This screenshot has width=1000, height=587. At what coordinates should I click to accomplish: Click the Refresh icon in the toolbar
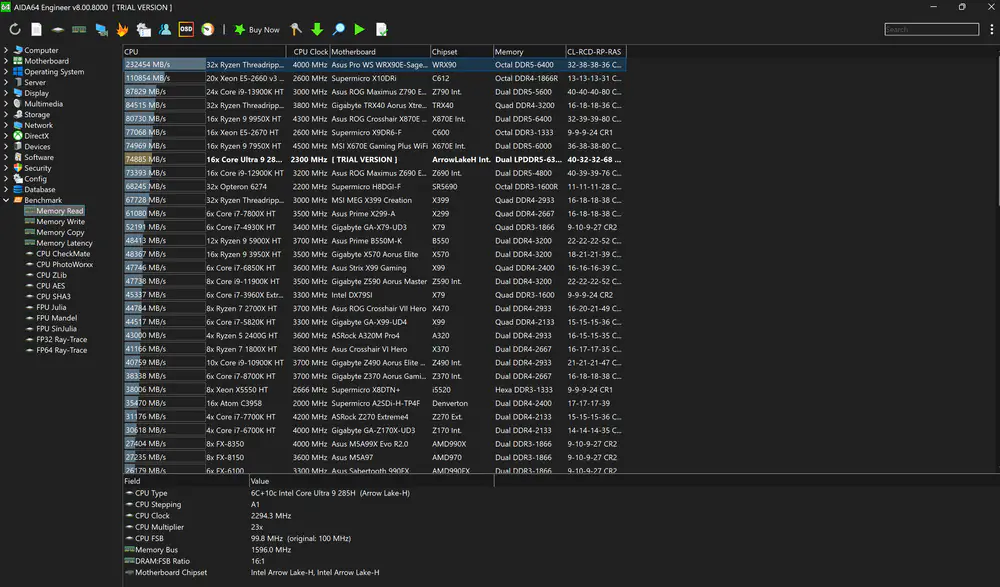pos(15,30)
